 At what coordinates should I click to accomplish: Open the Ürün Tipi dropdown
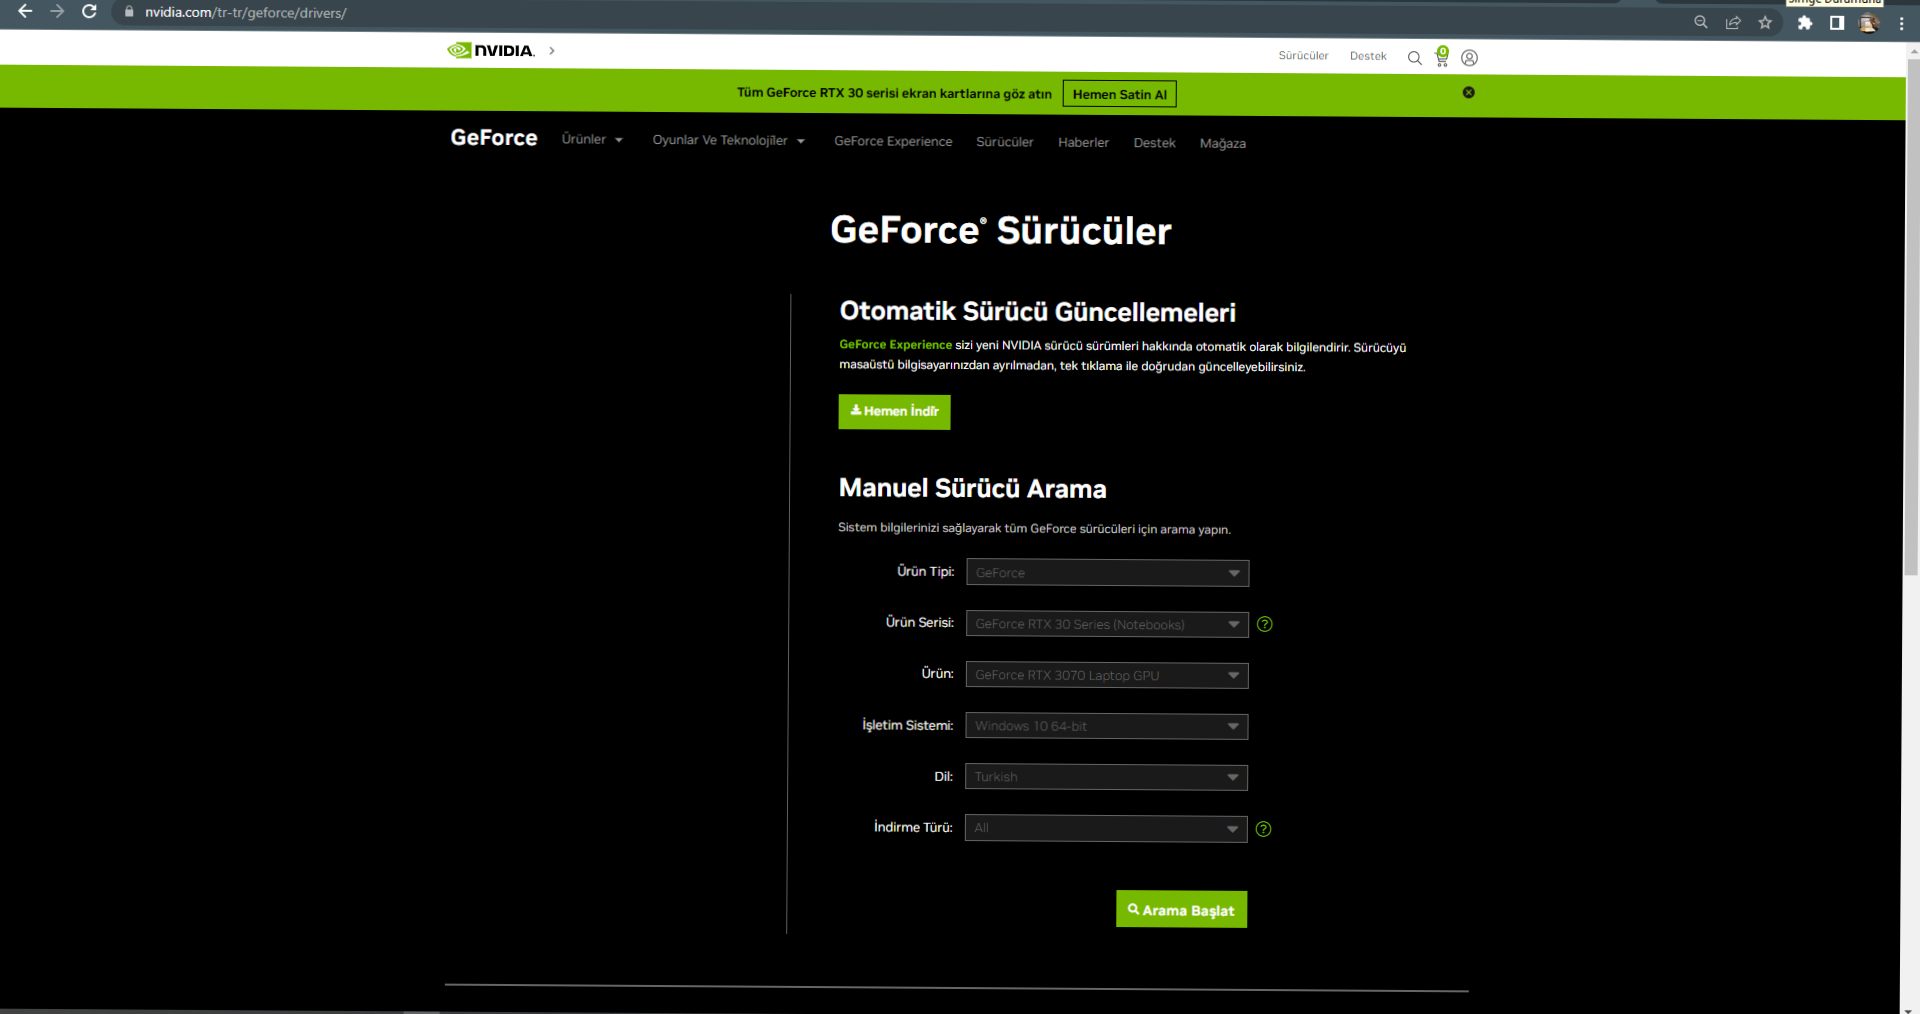(x=1107, y=573)
